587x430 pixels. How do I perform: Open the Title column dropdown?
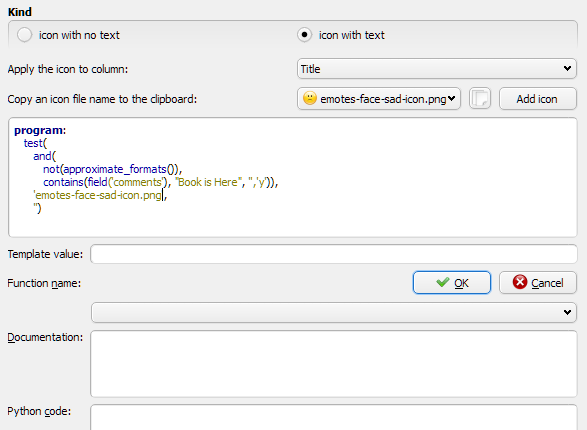(x=437, y=68)
